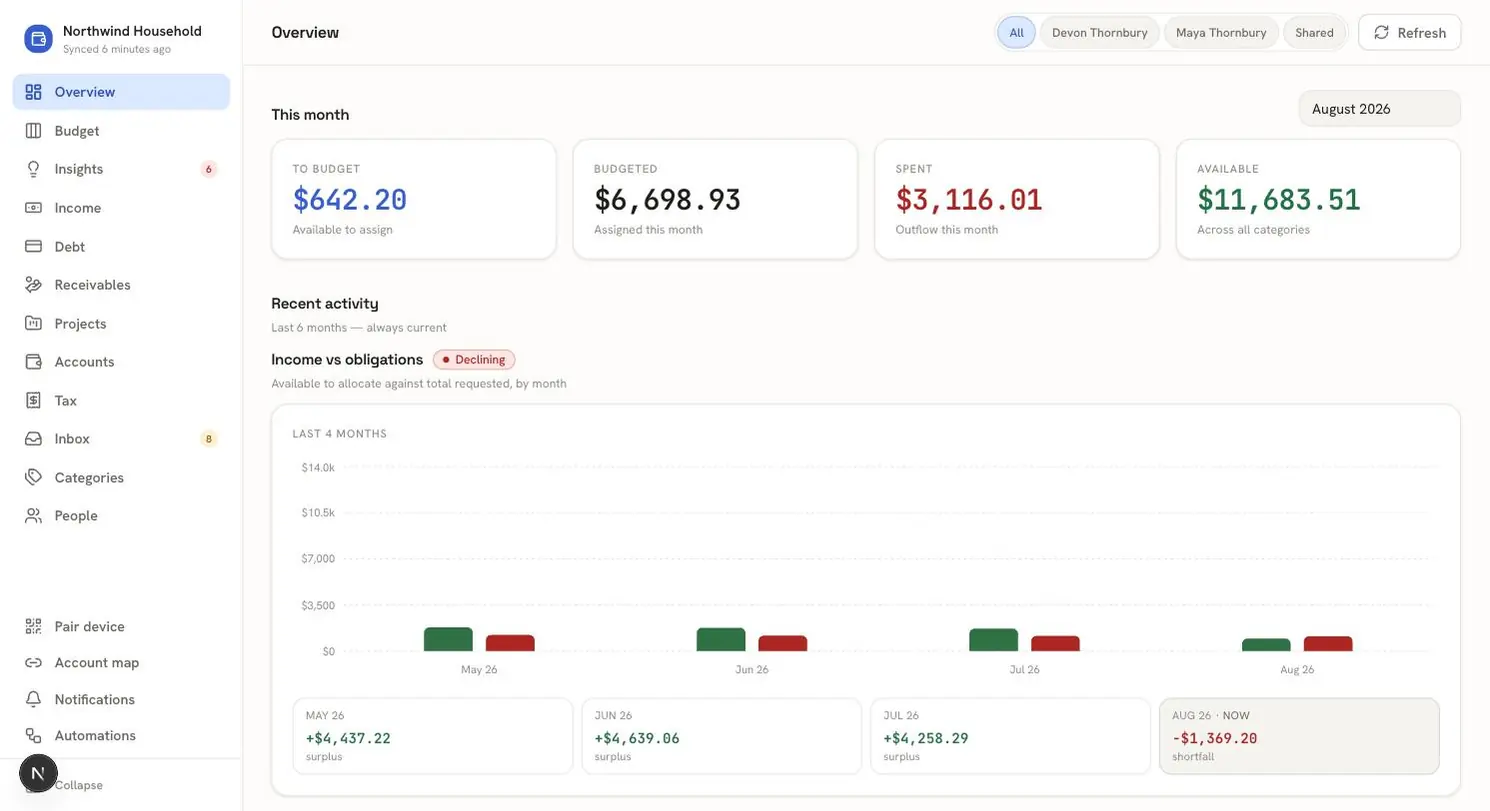Image resolution: width=1490 pixels, height=811 pixels.
Task: Click the Jun 26 +$4,639.06 surplus card
Action: point(721,736)
